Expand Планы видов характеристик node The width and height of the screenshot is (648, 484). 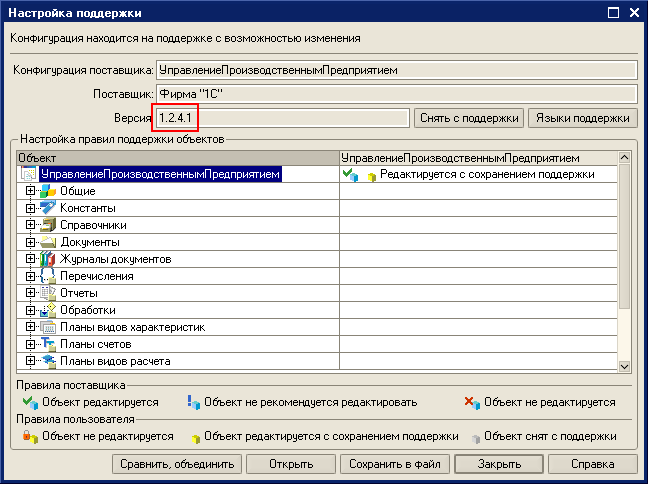point(30,327)
